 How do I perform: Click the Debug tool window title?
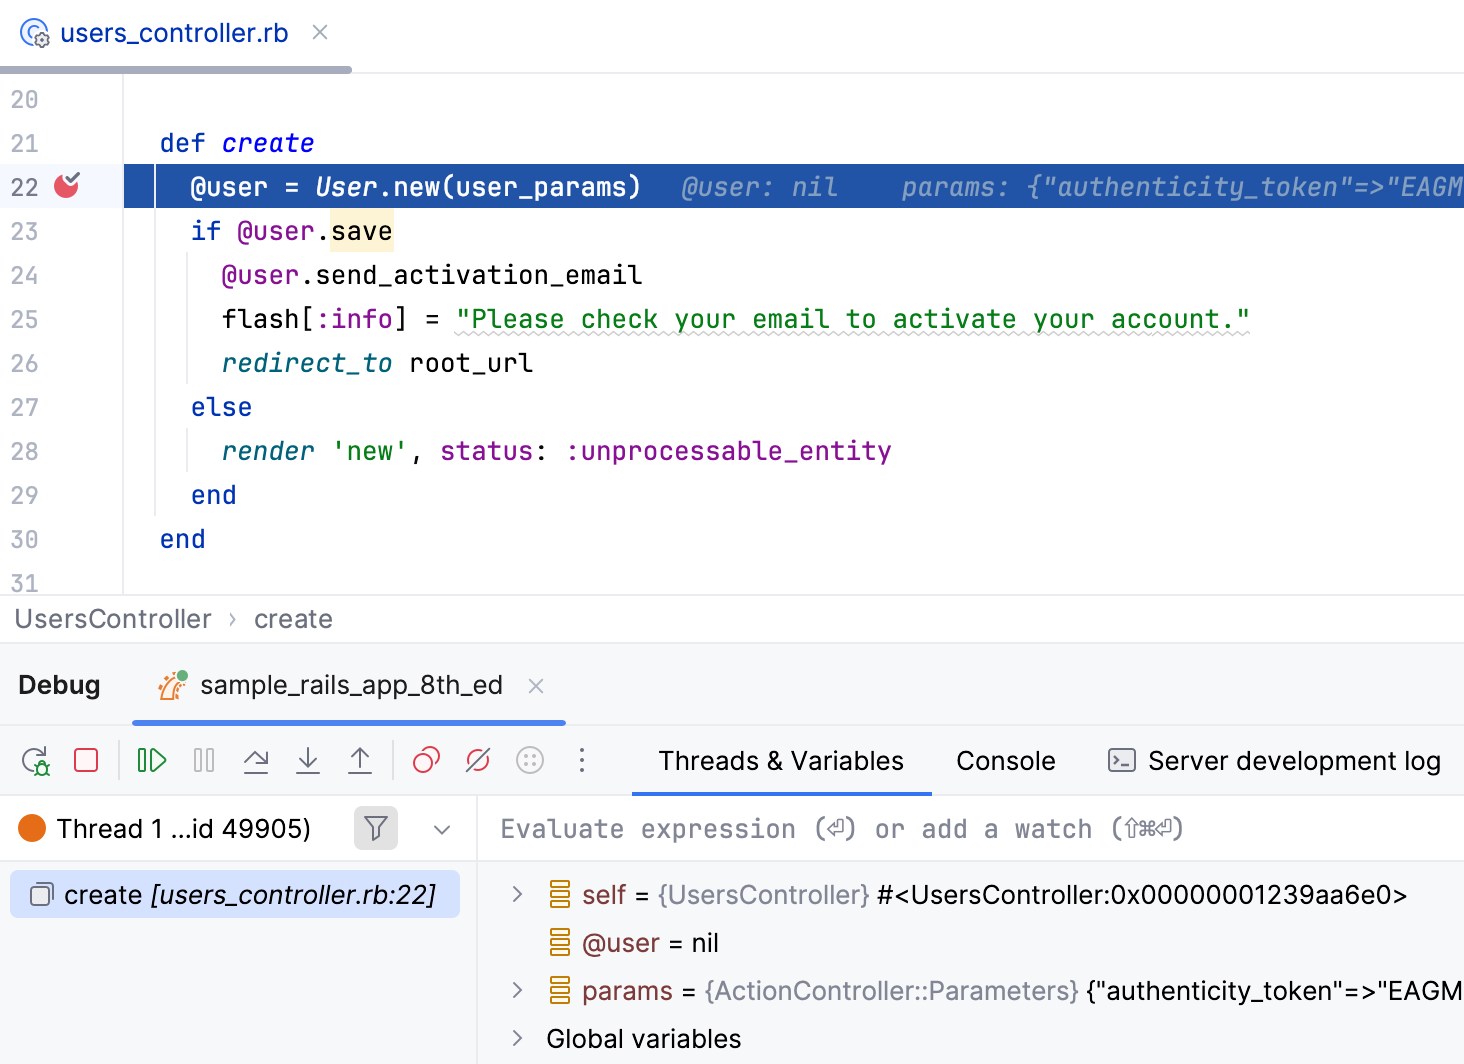[x=59, y=685]
